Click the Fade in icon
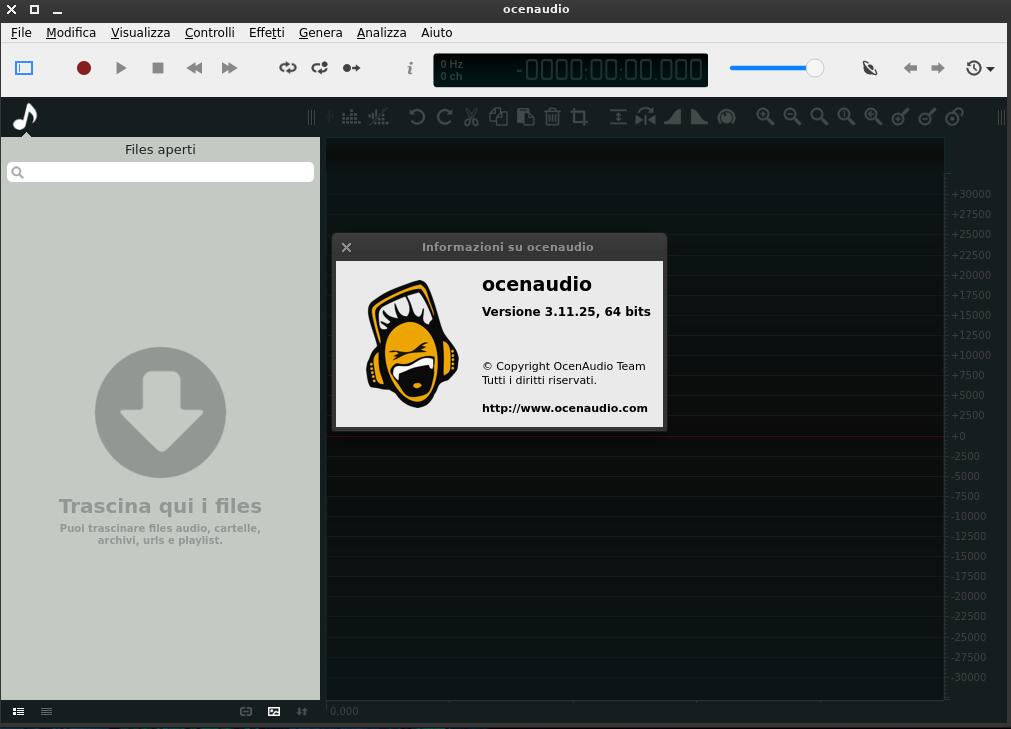1011x729 pixels. coord(672,117)
